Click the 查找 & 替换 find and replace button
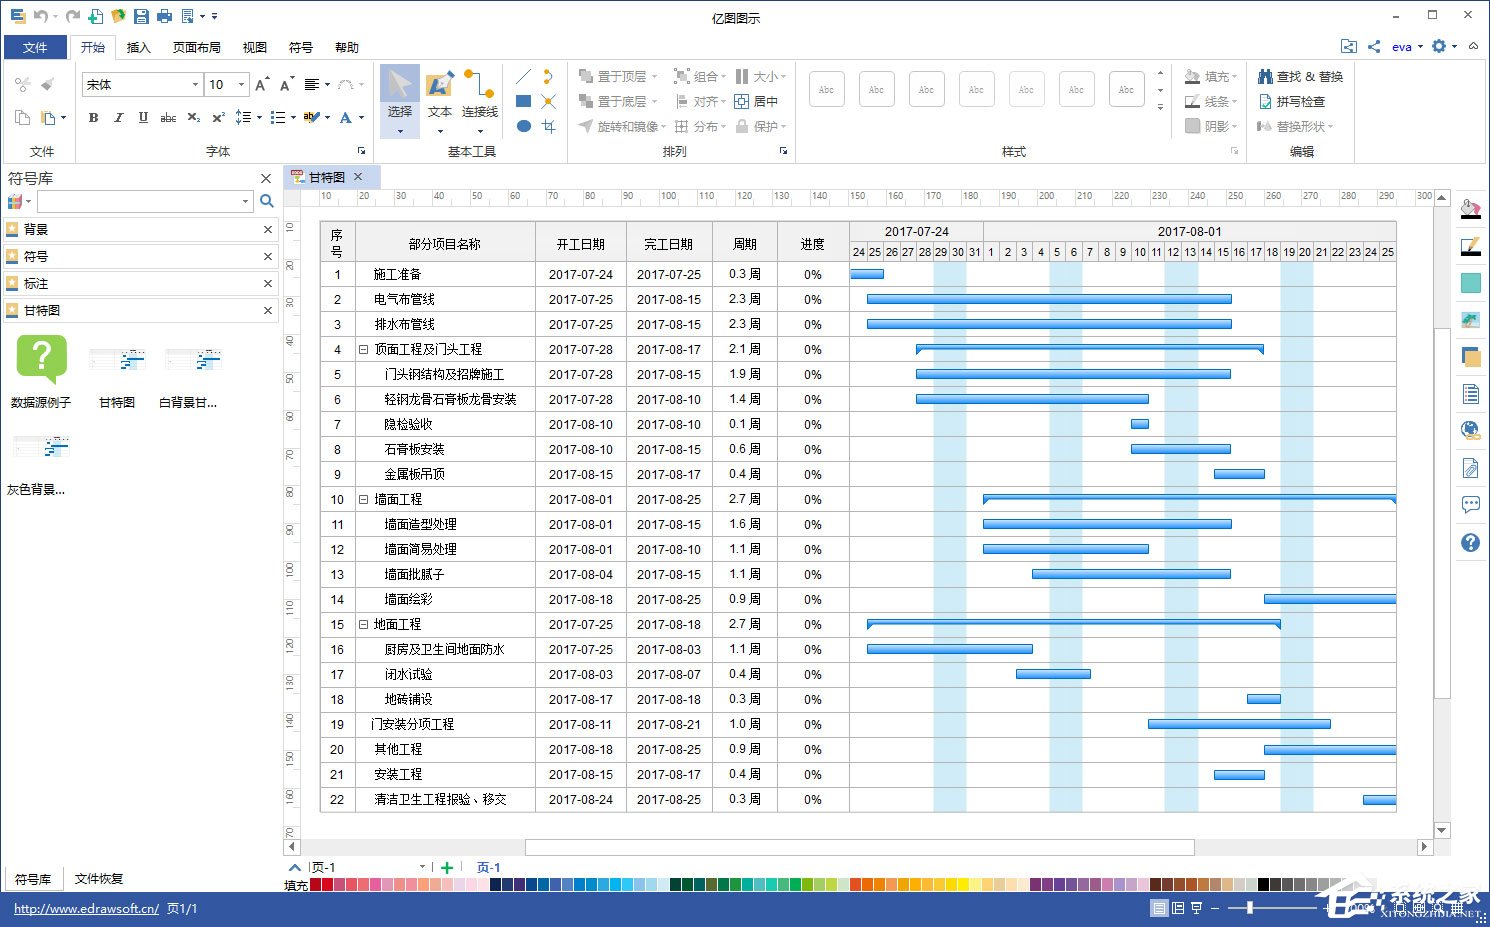1490x927 pixels. click(x=1300, y=76)
